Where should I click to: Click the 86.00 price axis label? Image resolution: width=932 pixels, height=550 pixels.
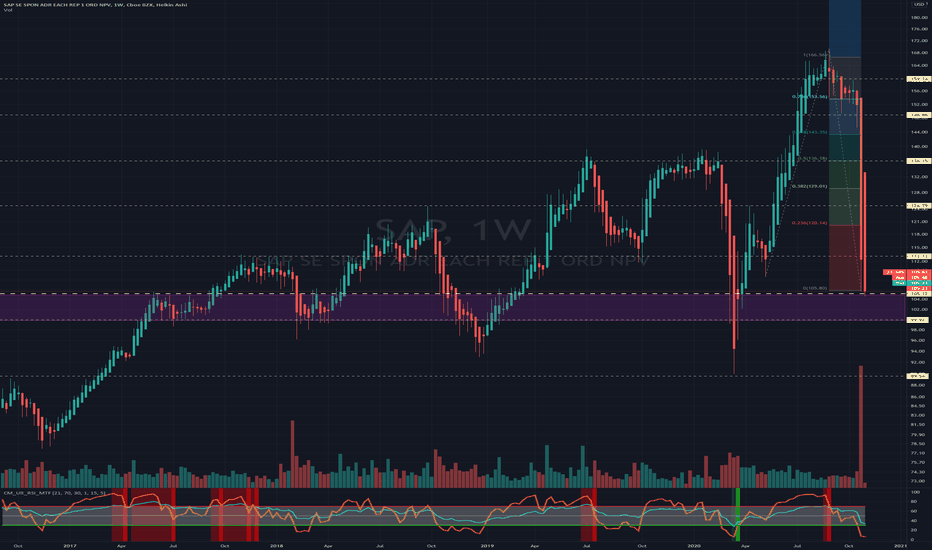919,397
